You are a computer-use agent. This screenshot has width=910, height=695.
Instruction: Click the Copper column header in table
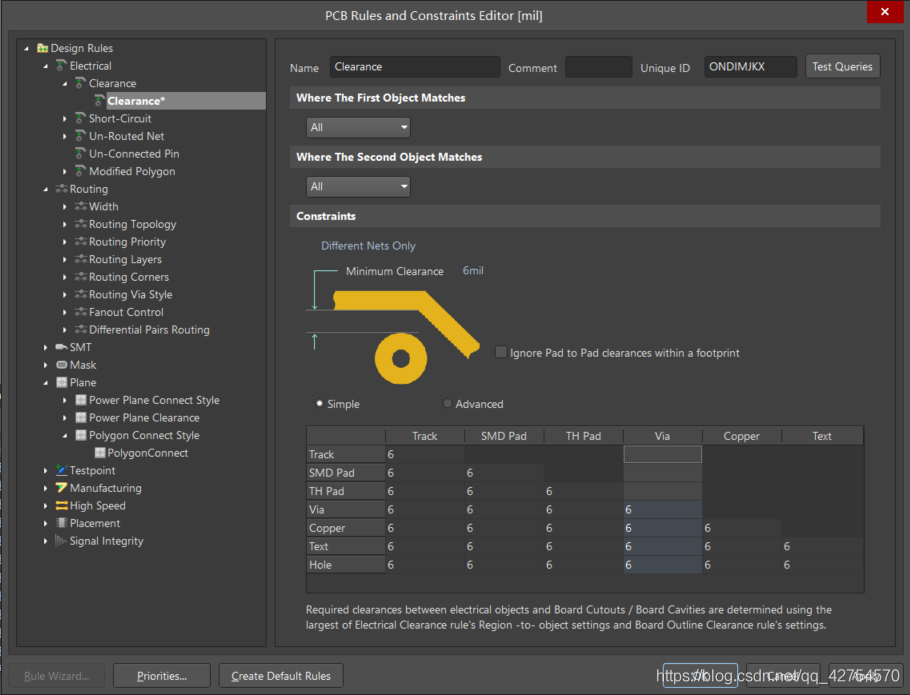point(742,436)
